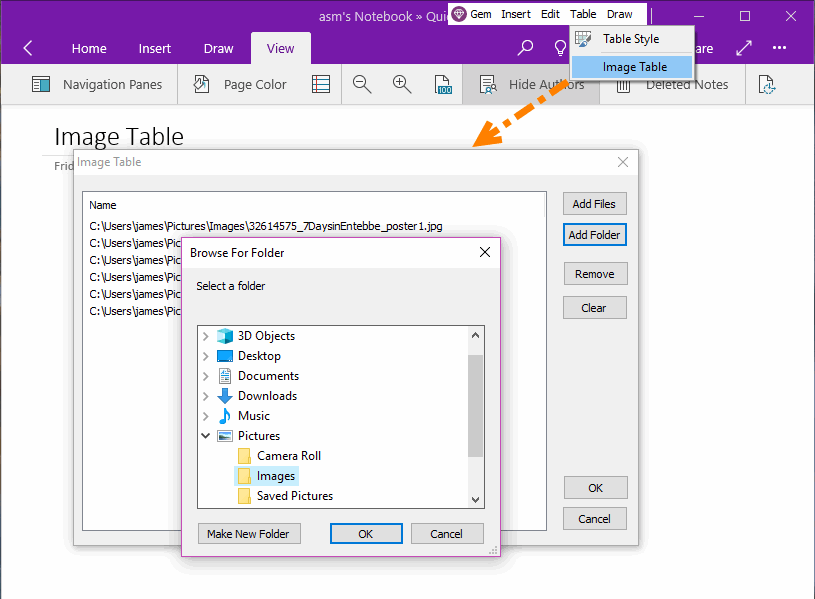815x599 pixels.
Task: Click the Remove button
Action: point(594,274)
